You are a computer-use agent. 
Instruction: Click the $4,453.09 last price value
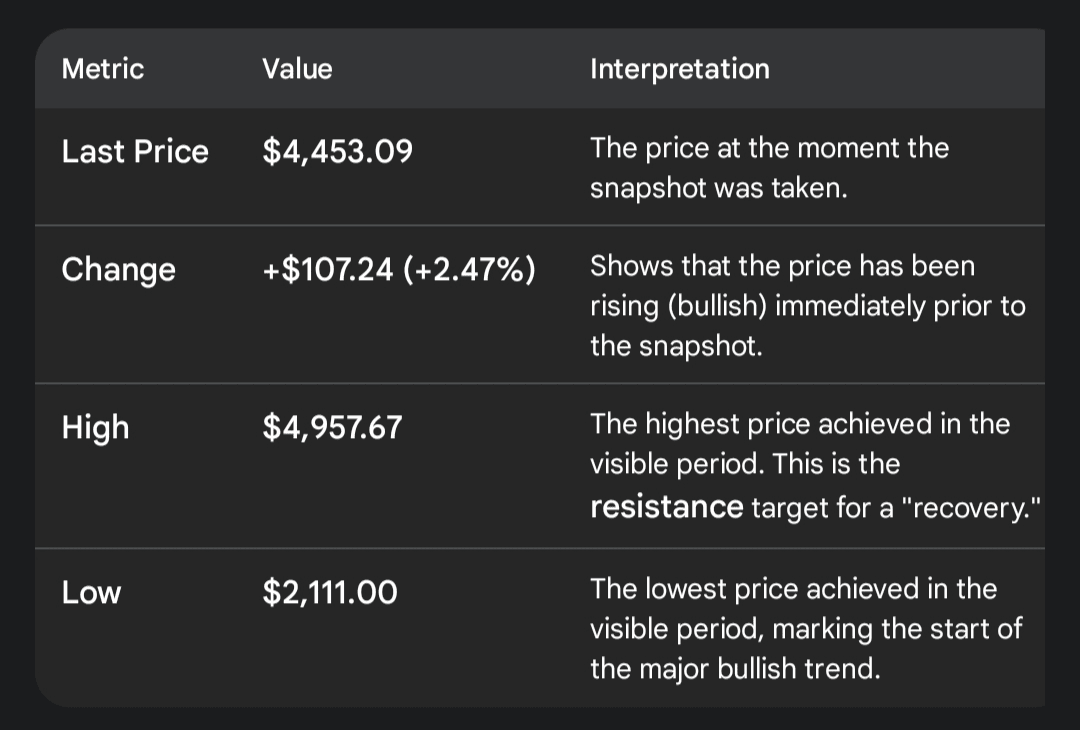[x=337, y=152]
